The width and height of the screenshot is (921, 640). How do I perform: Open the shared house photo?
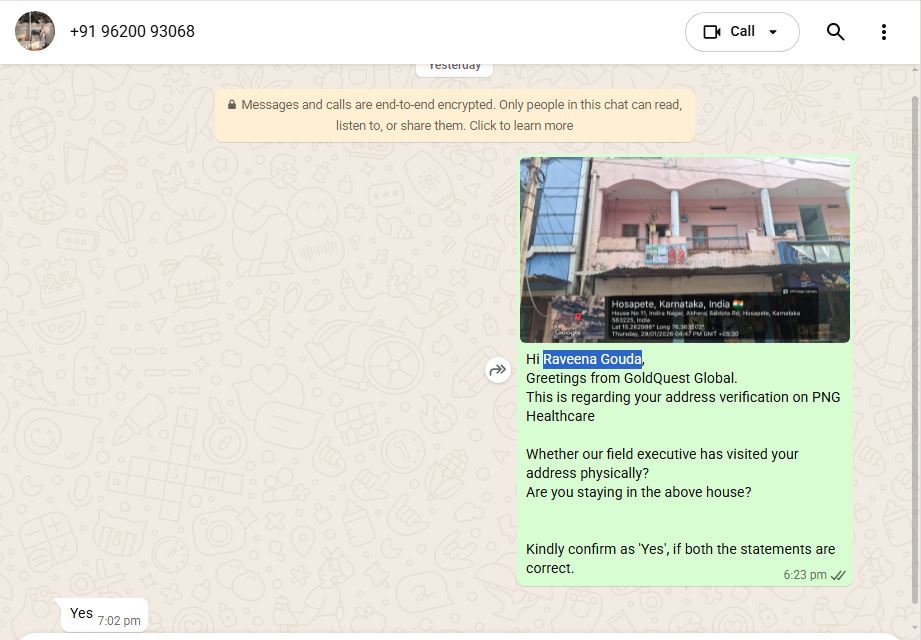click(x=685, y=250)
